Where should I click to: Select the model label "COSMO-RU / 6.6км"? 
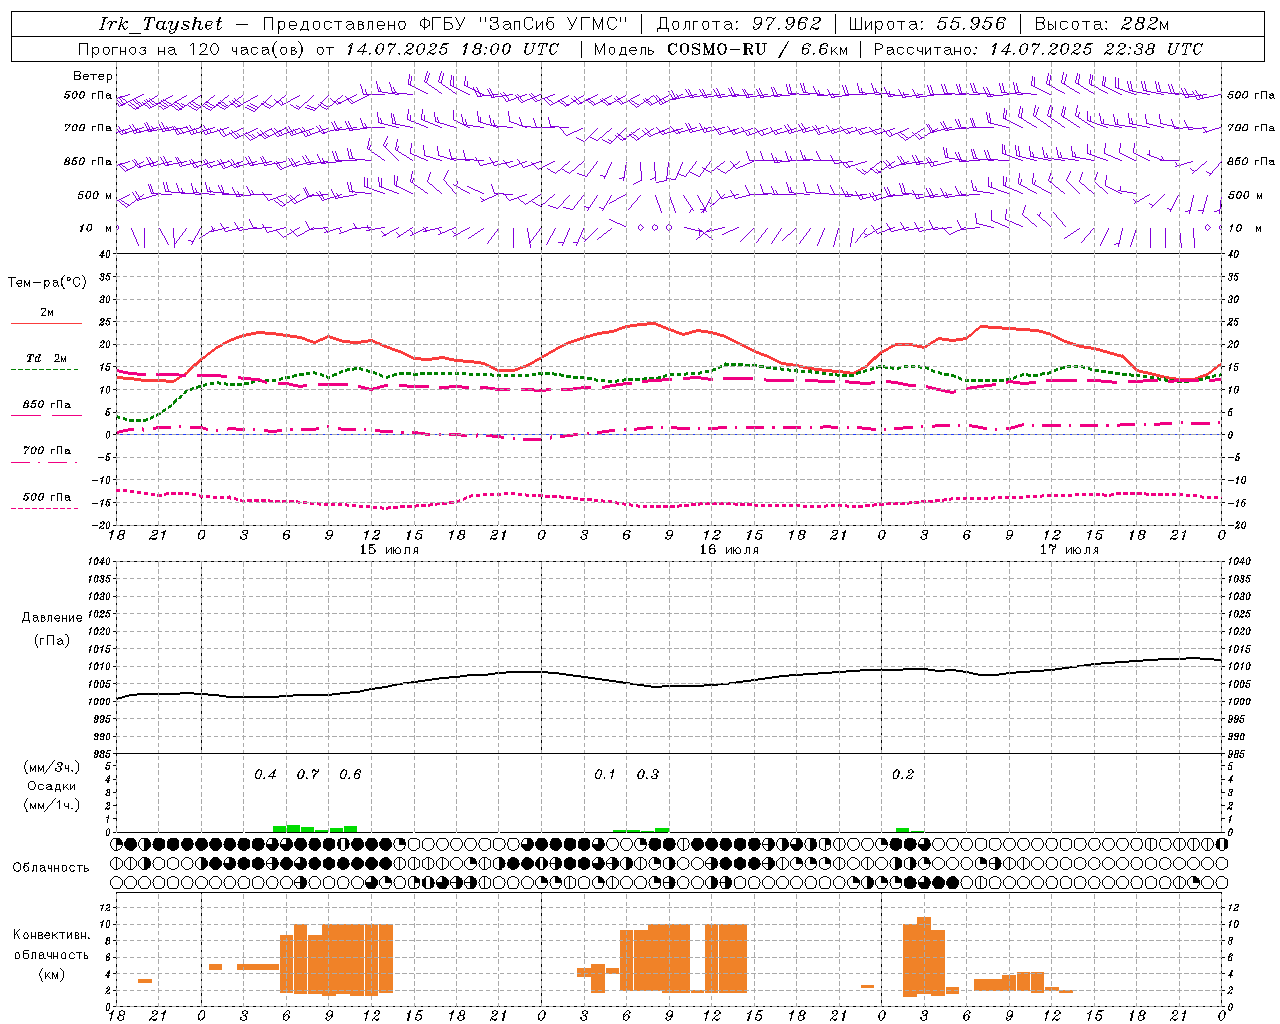click(758, 49)
